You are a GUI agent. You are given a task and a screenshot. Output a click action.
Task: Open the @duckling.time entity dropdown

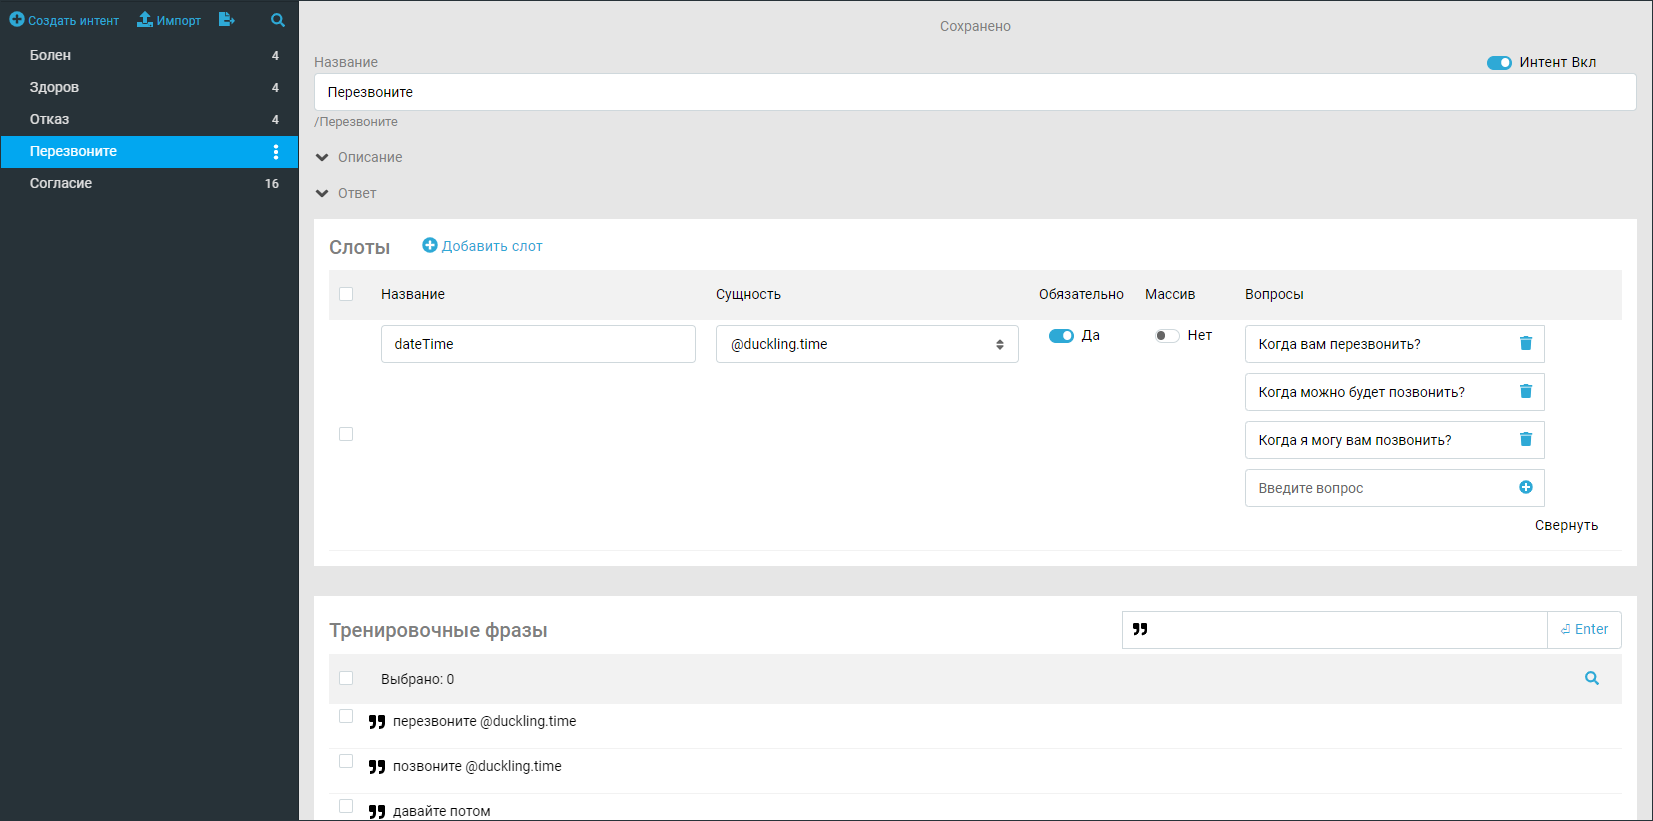pyautogui.click(x=867, y=344)
